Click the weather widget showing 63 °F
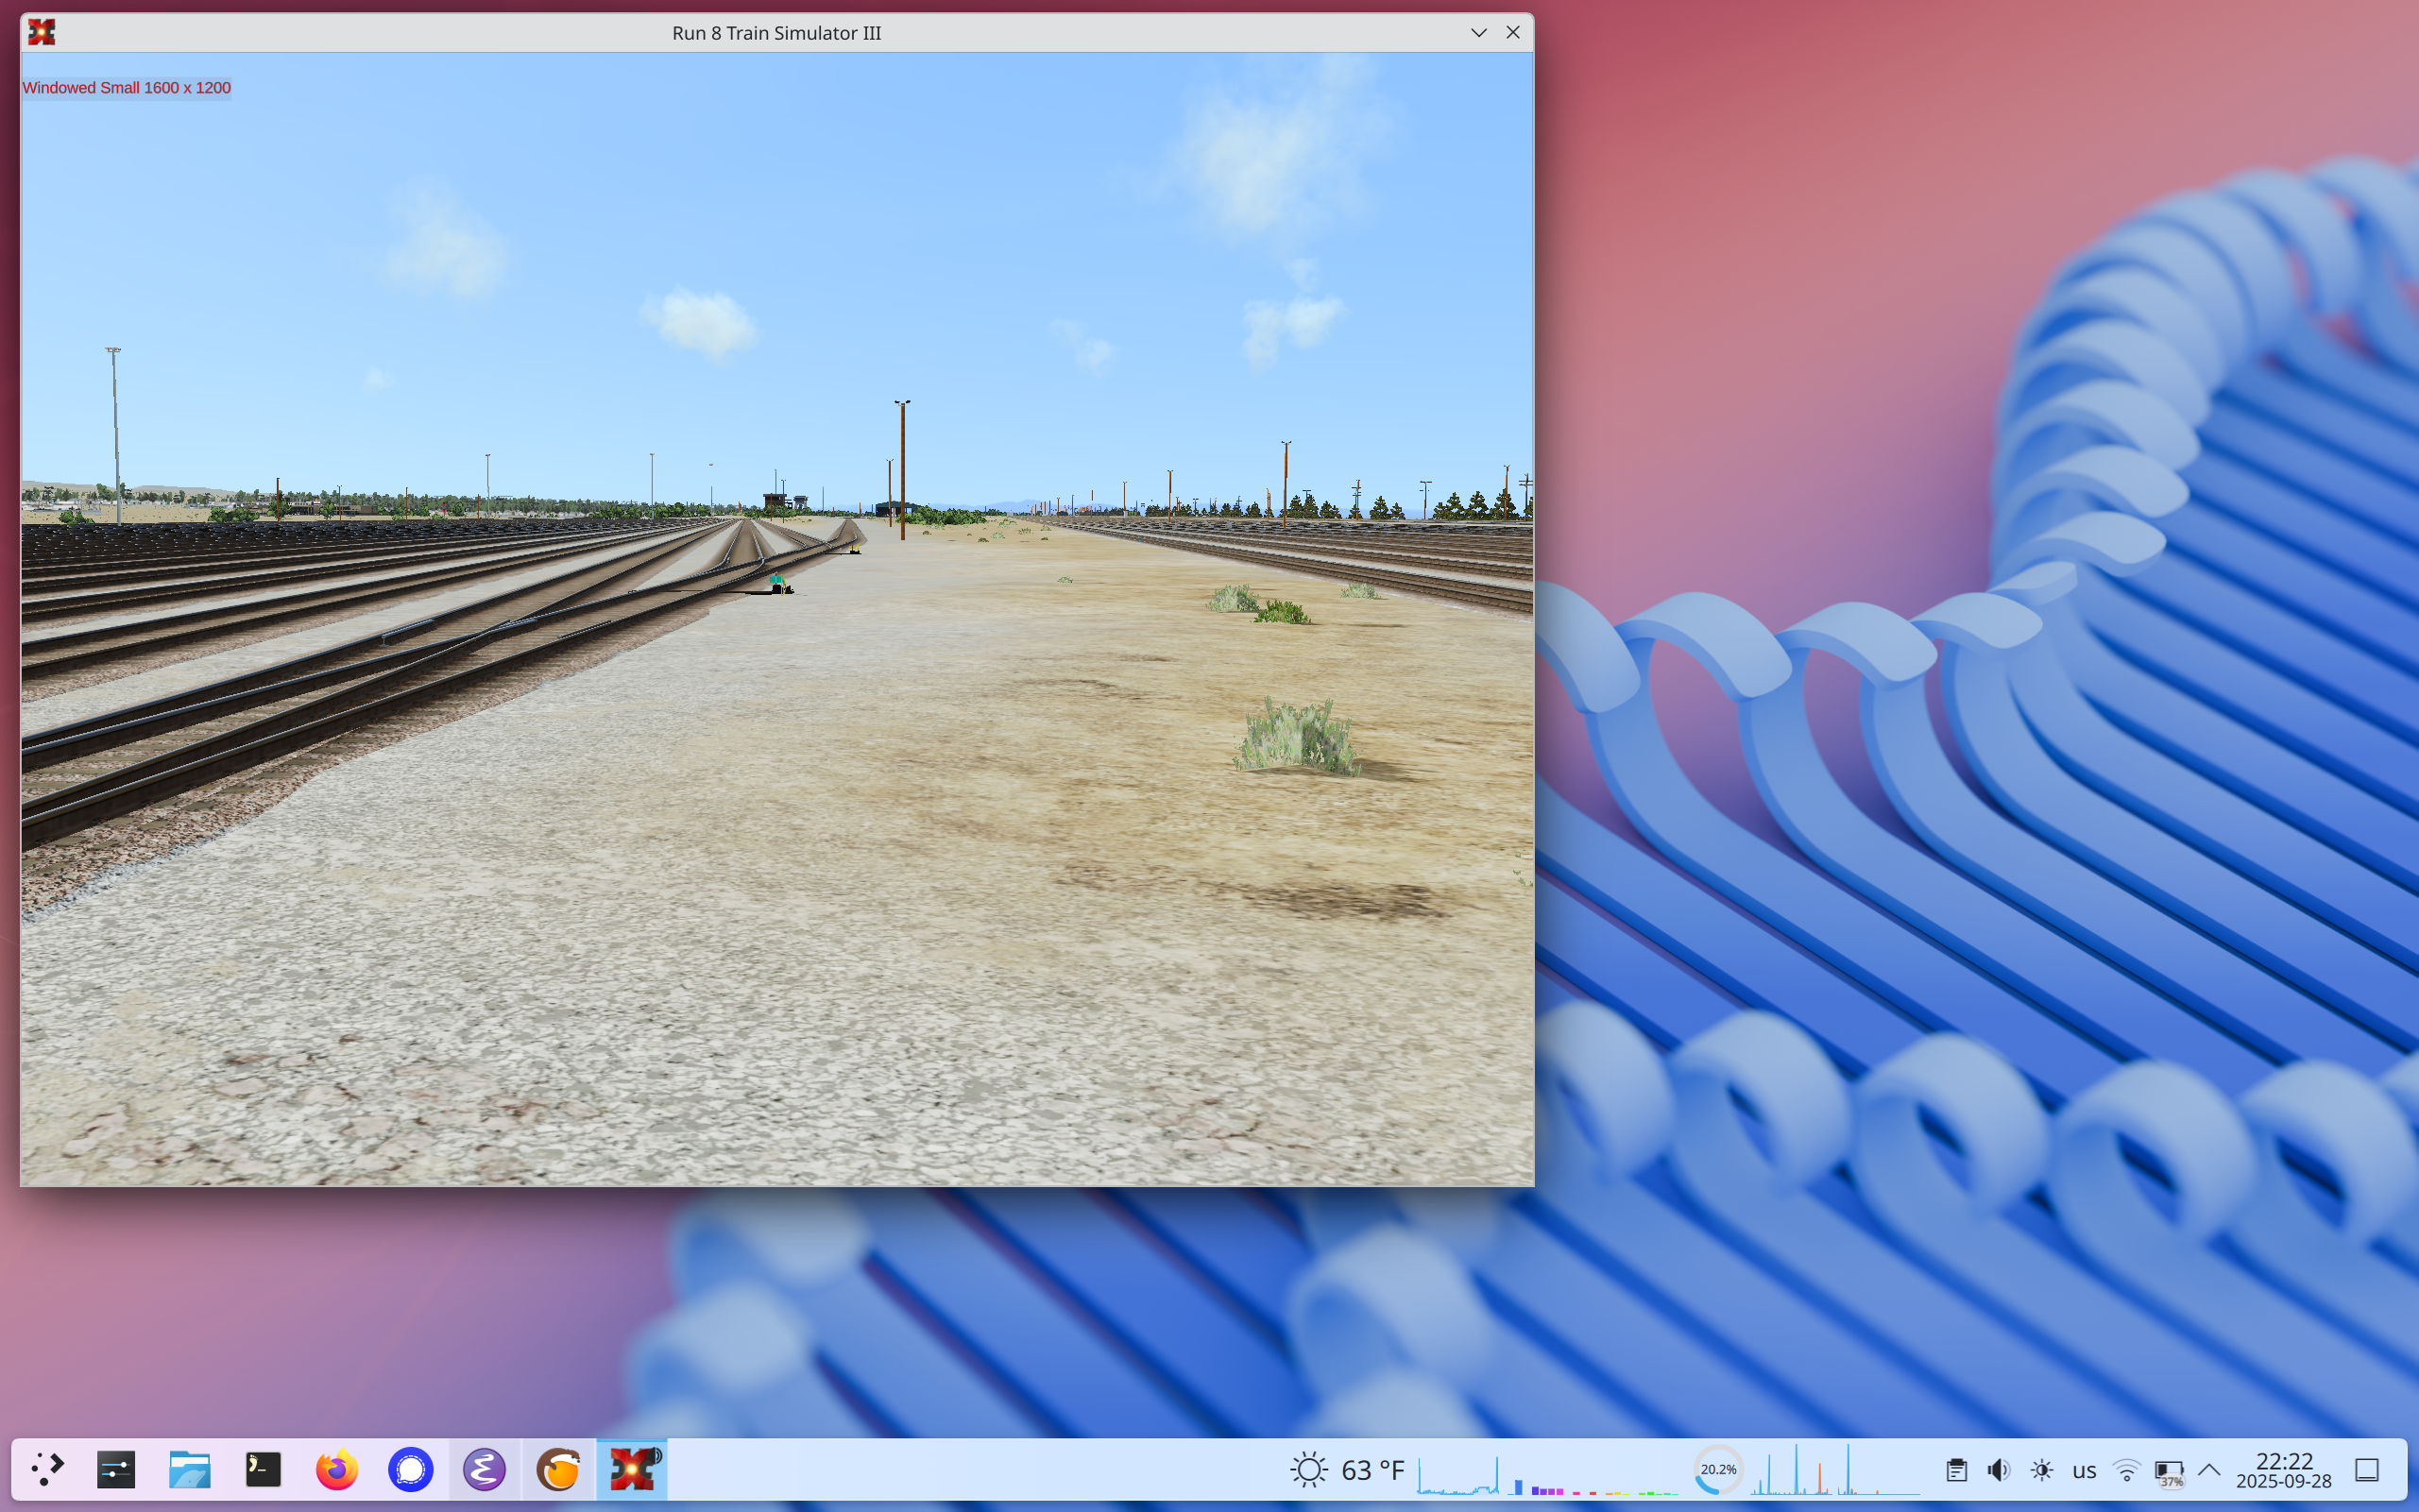Screen dimensions: 2419x1512 (1345, 1470)
